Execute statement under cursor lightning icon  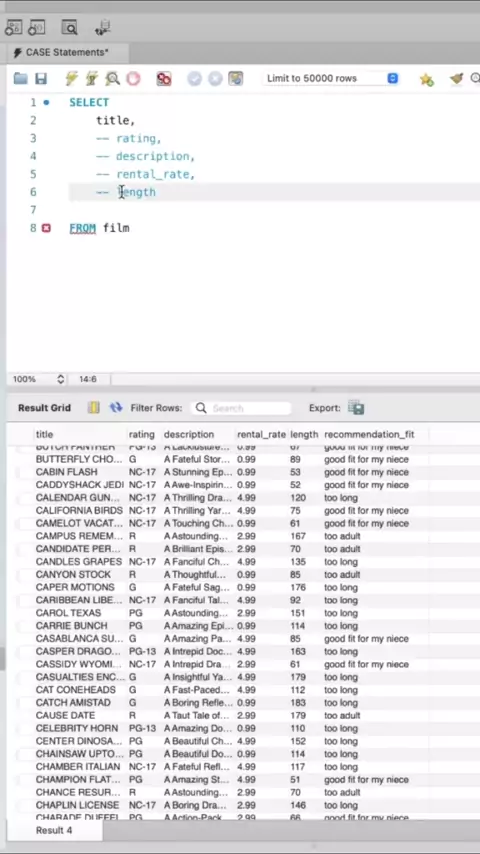(x=92, y=78)
